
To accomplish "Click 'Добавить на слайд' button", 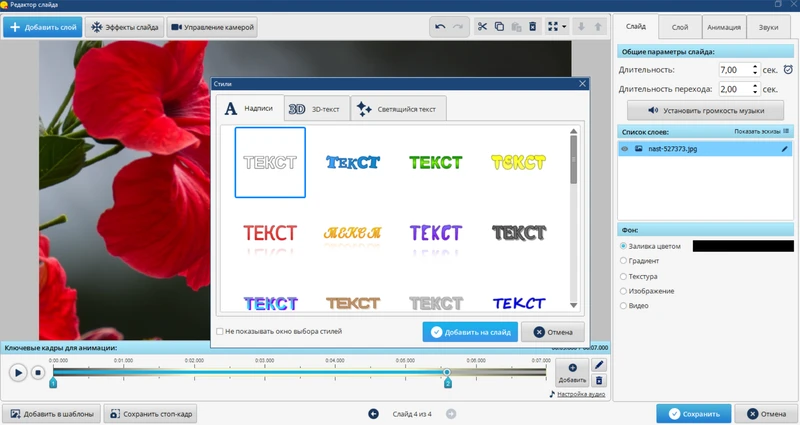I will [x=470, y=332].
